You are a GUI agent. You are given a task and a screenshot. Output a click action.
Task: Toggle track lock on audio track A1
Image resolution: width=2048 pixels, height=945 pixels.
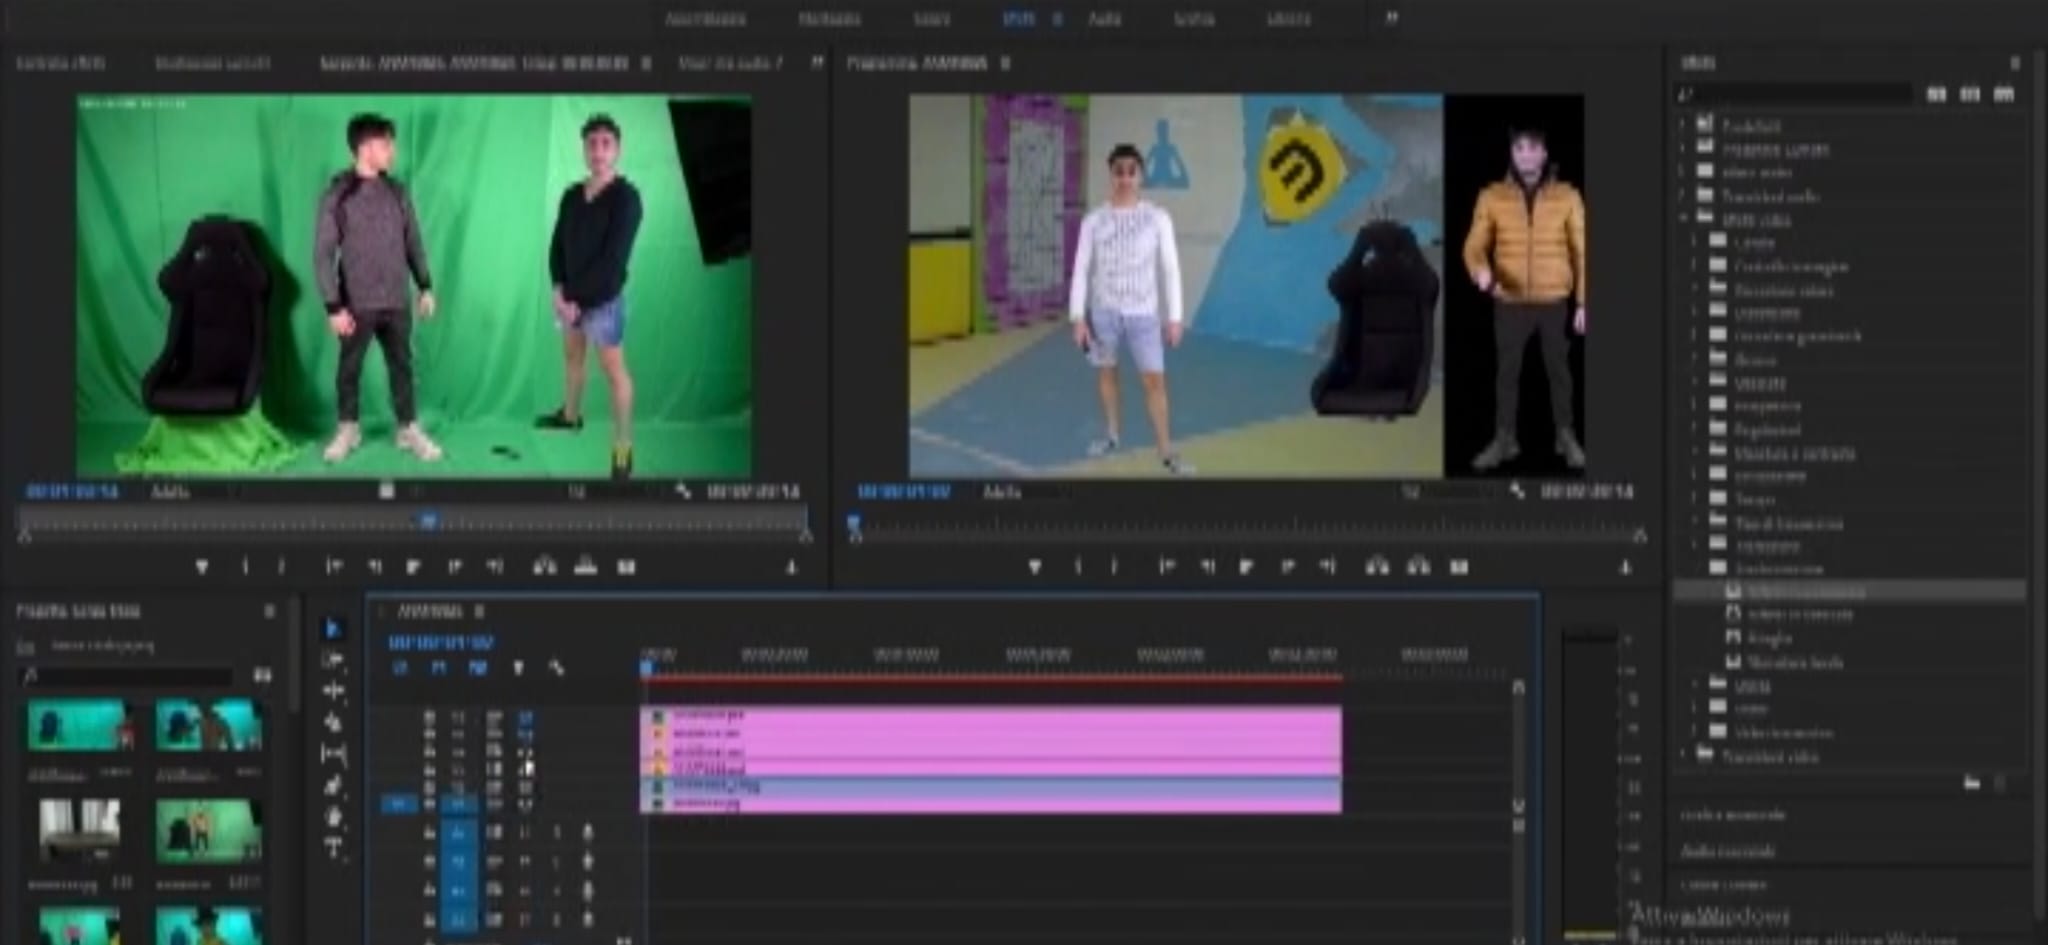(x=429, y=831)
